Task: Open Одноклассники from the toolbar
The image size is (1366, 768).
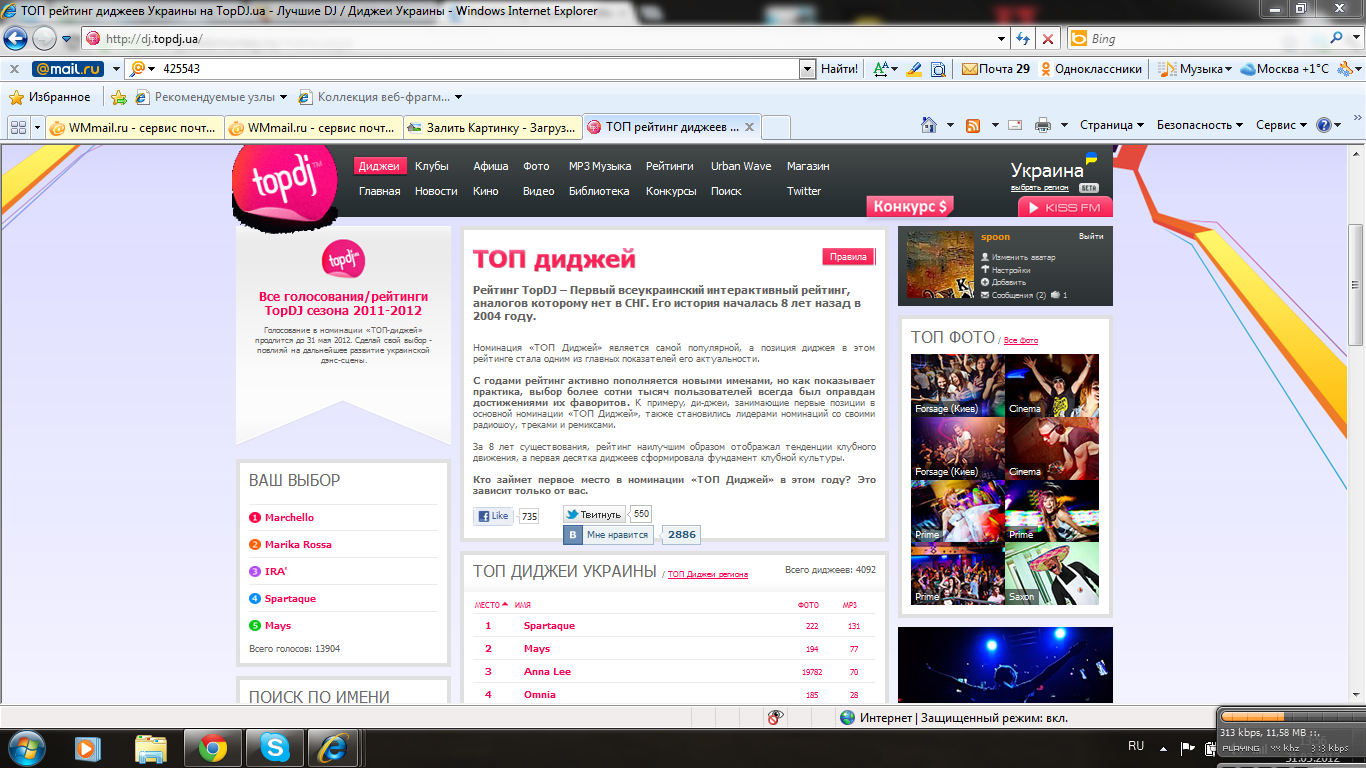Action: click(x=1091, y=69)
